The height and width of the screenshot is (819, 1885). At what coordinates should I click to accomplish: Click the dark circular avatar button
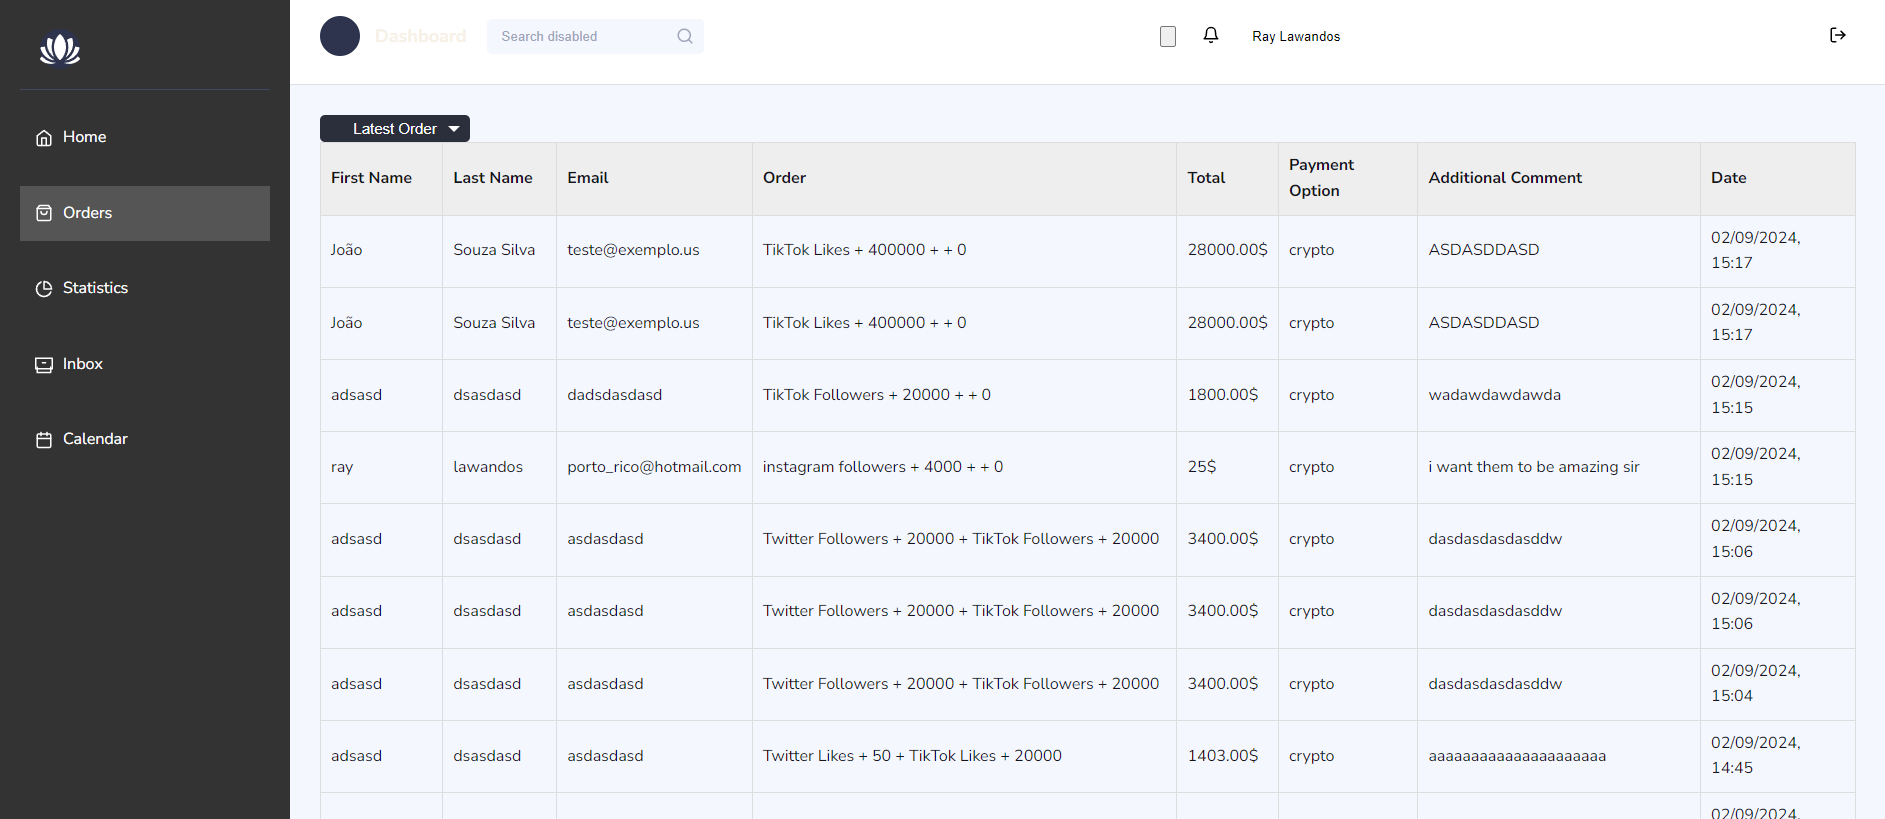pos(340,36)
